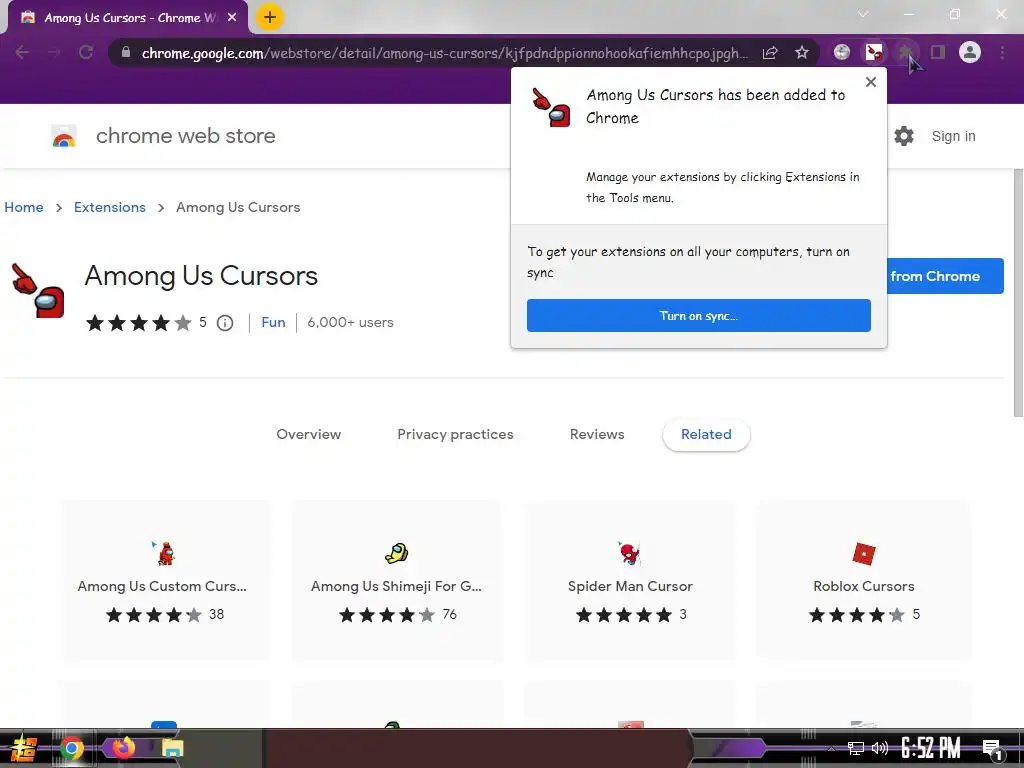Image resolution: width=1024 pixels, height=768 pixels.
Task: Switch to the Reviews tab
Action: [597, 434]
